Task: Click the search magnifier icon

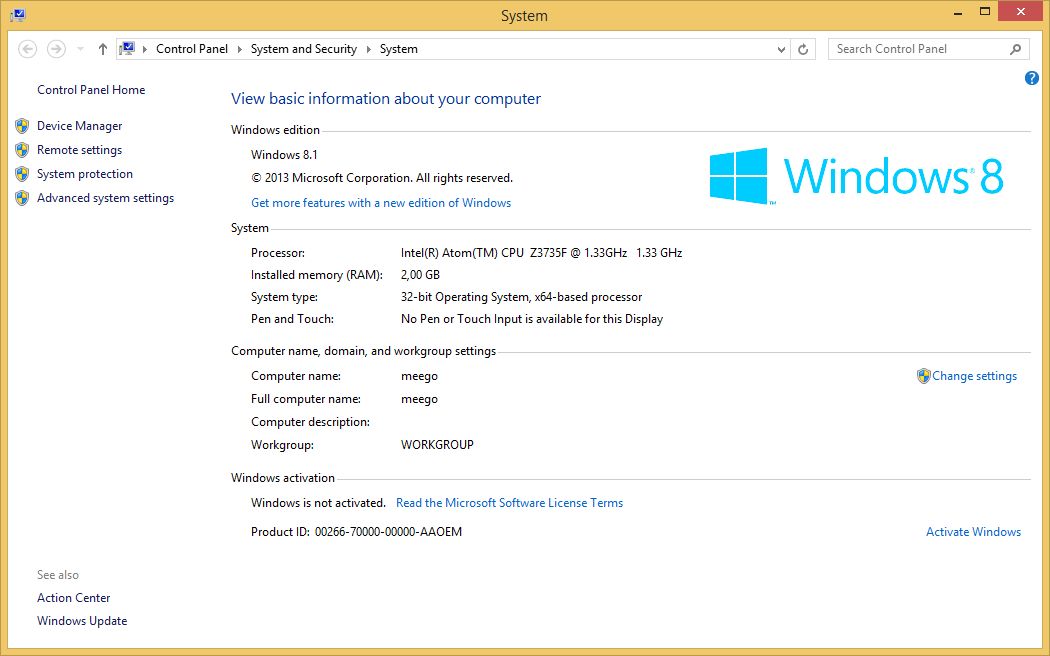Action: coord(1015,49)
